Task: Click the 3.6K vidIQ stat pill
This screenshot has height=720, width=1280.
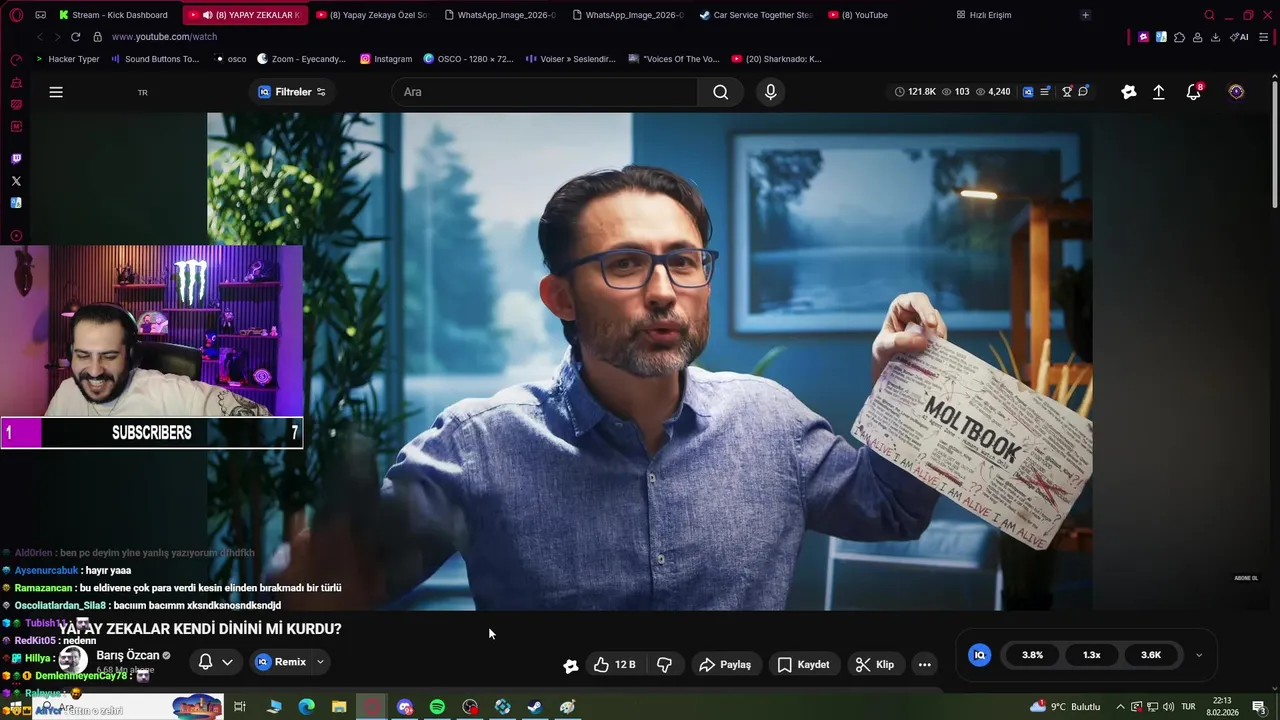Action: point(1151,655)
